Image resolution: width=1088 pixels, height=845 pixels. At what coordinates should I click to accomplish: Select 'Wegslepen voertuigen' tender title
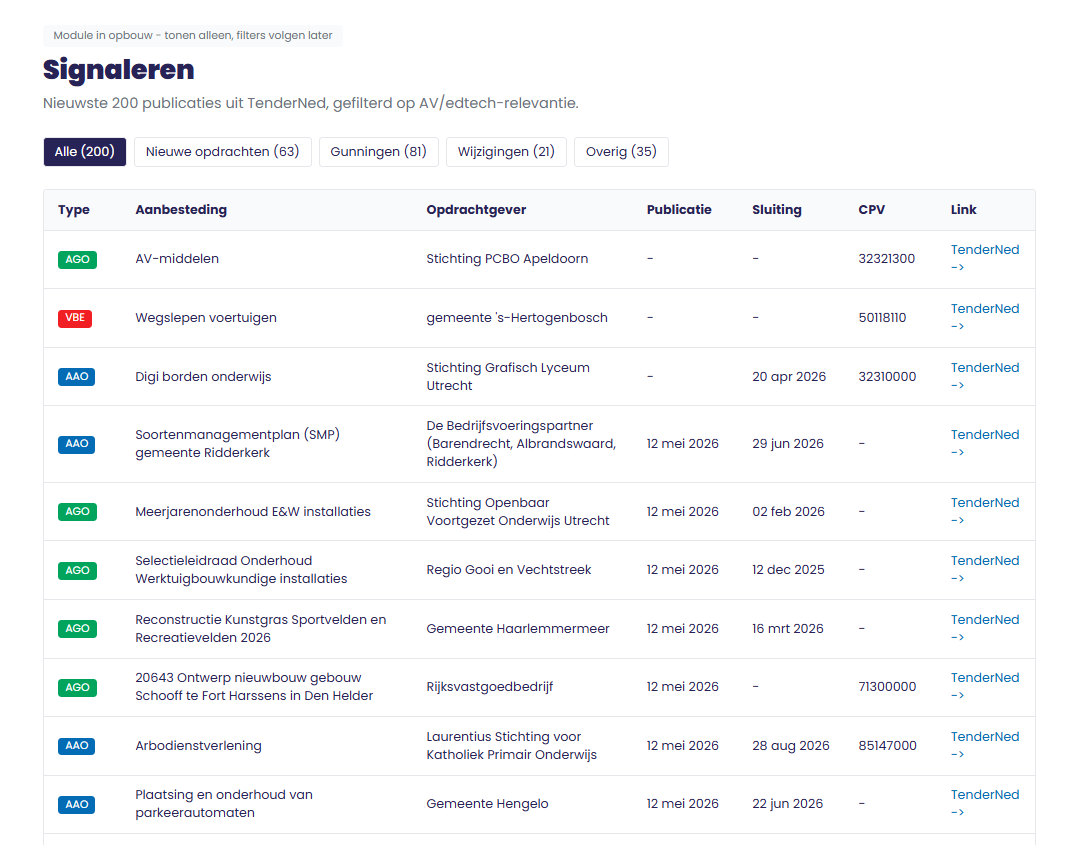[206, 318]
